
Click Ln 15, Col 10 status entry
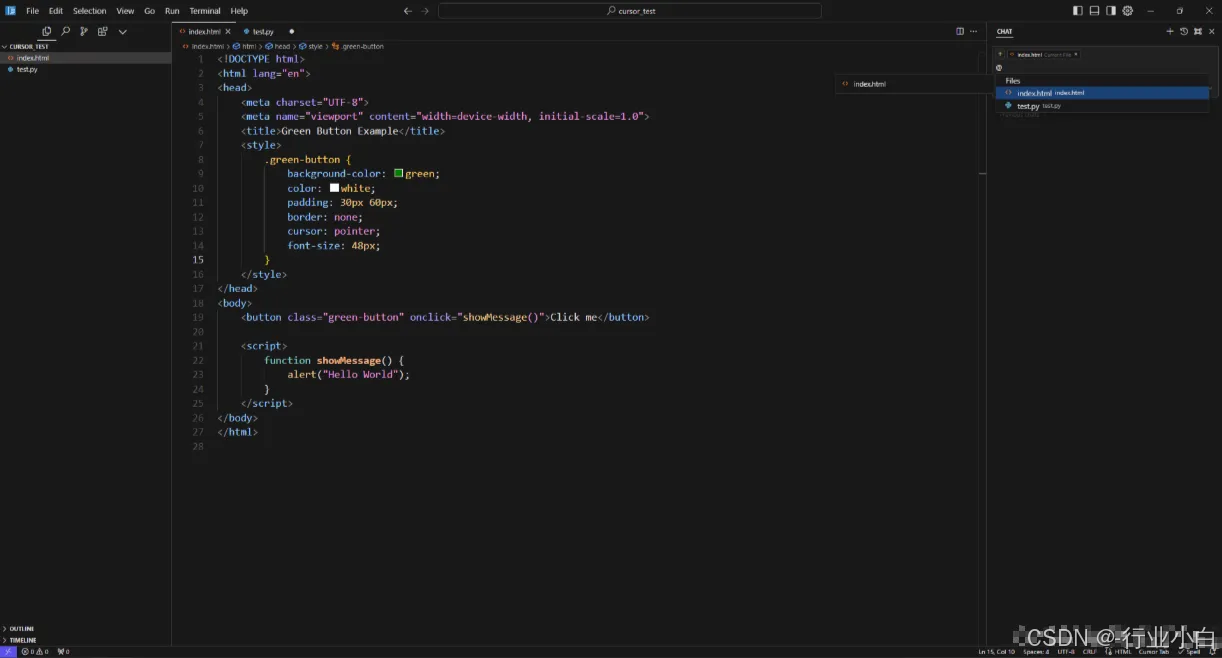pos(996,651)
